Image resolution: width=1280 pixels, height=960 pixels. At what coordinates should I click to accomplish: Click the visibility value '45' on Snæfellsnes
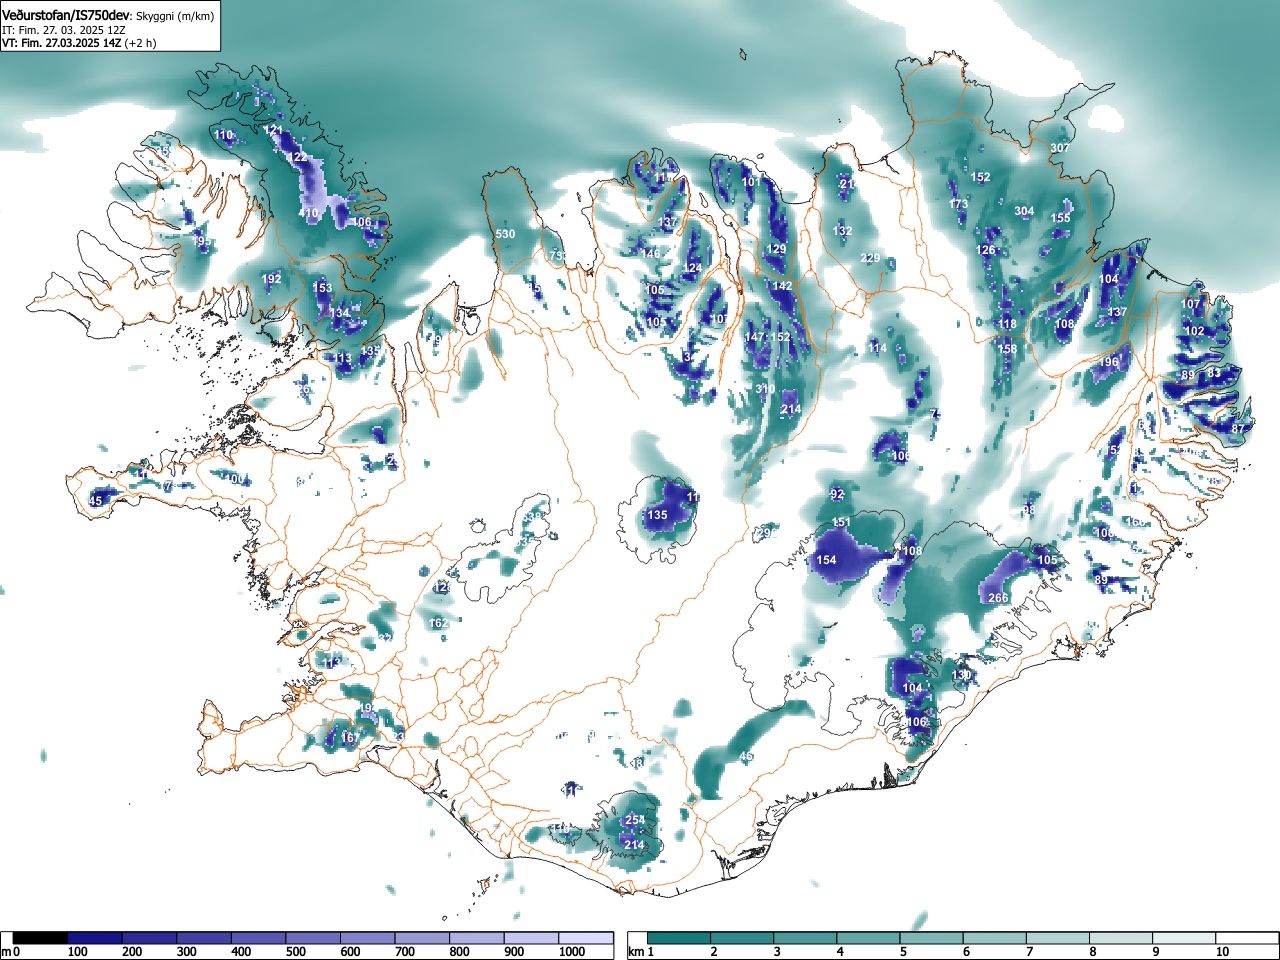pos(96,501)
